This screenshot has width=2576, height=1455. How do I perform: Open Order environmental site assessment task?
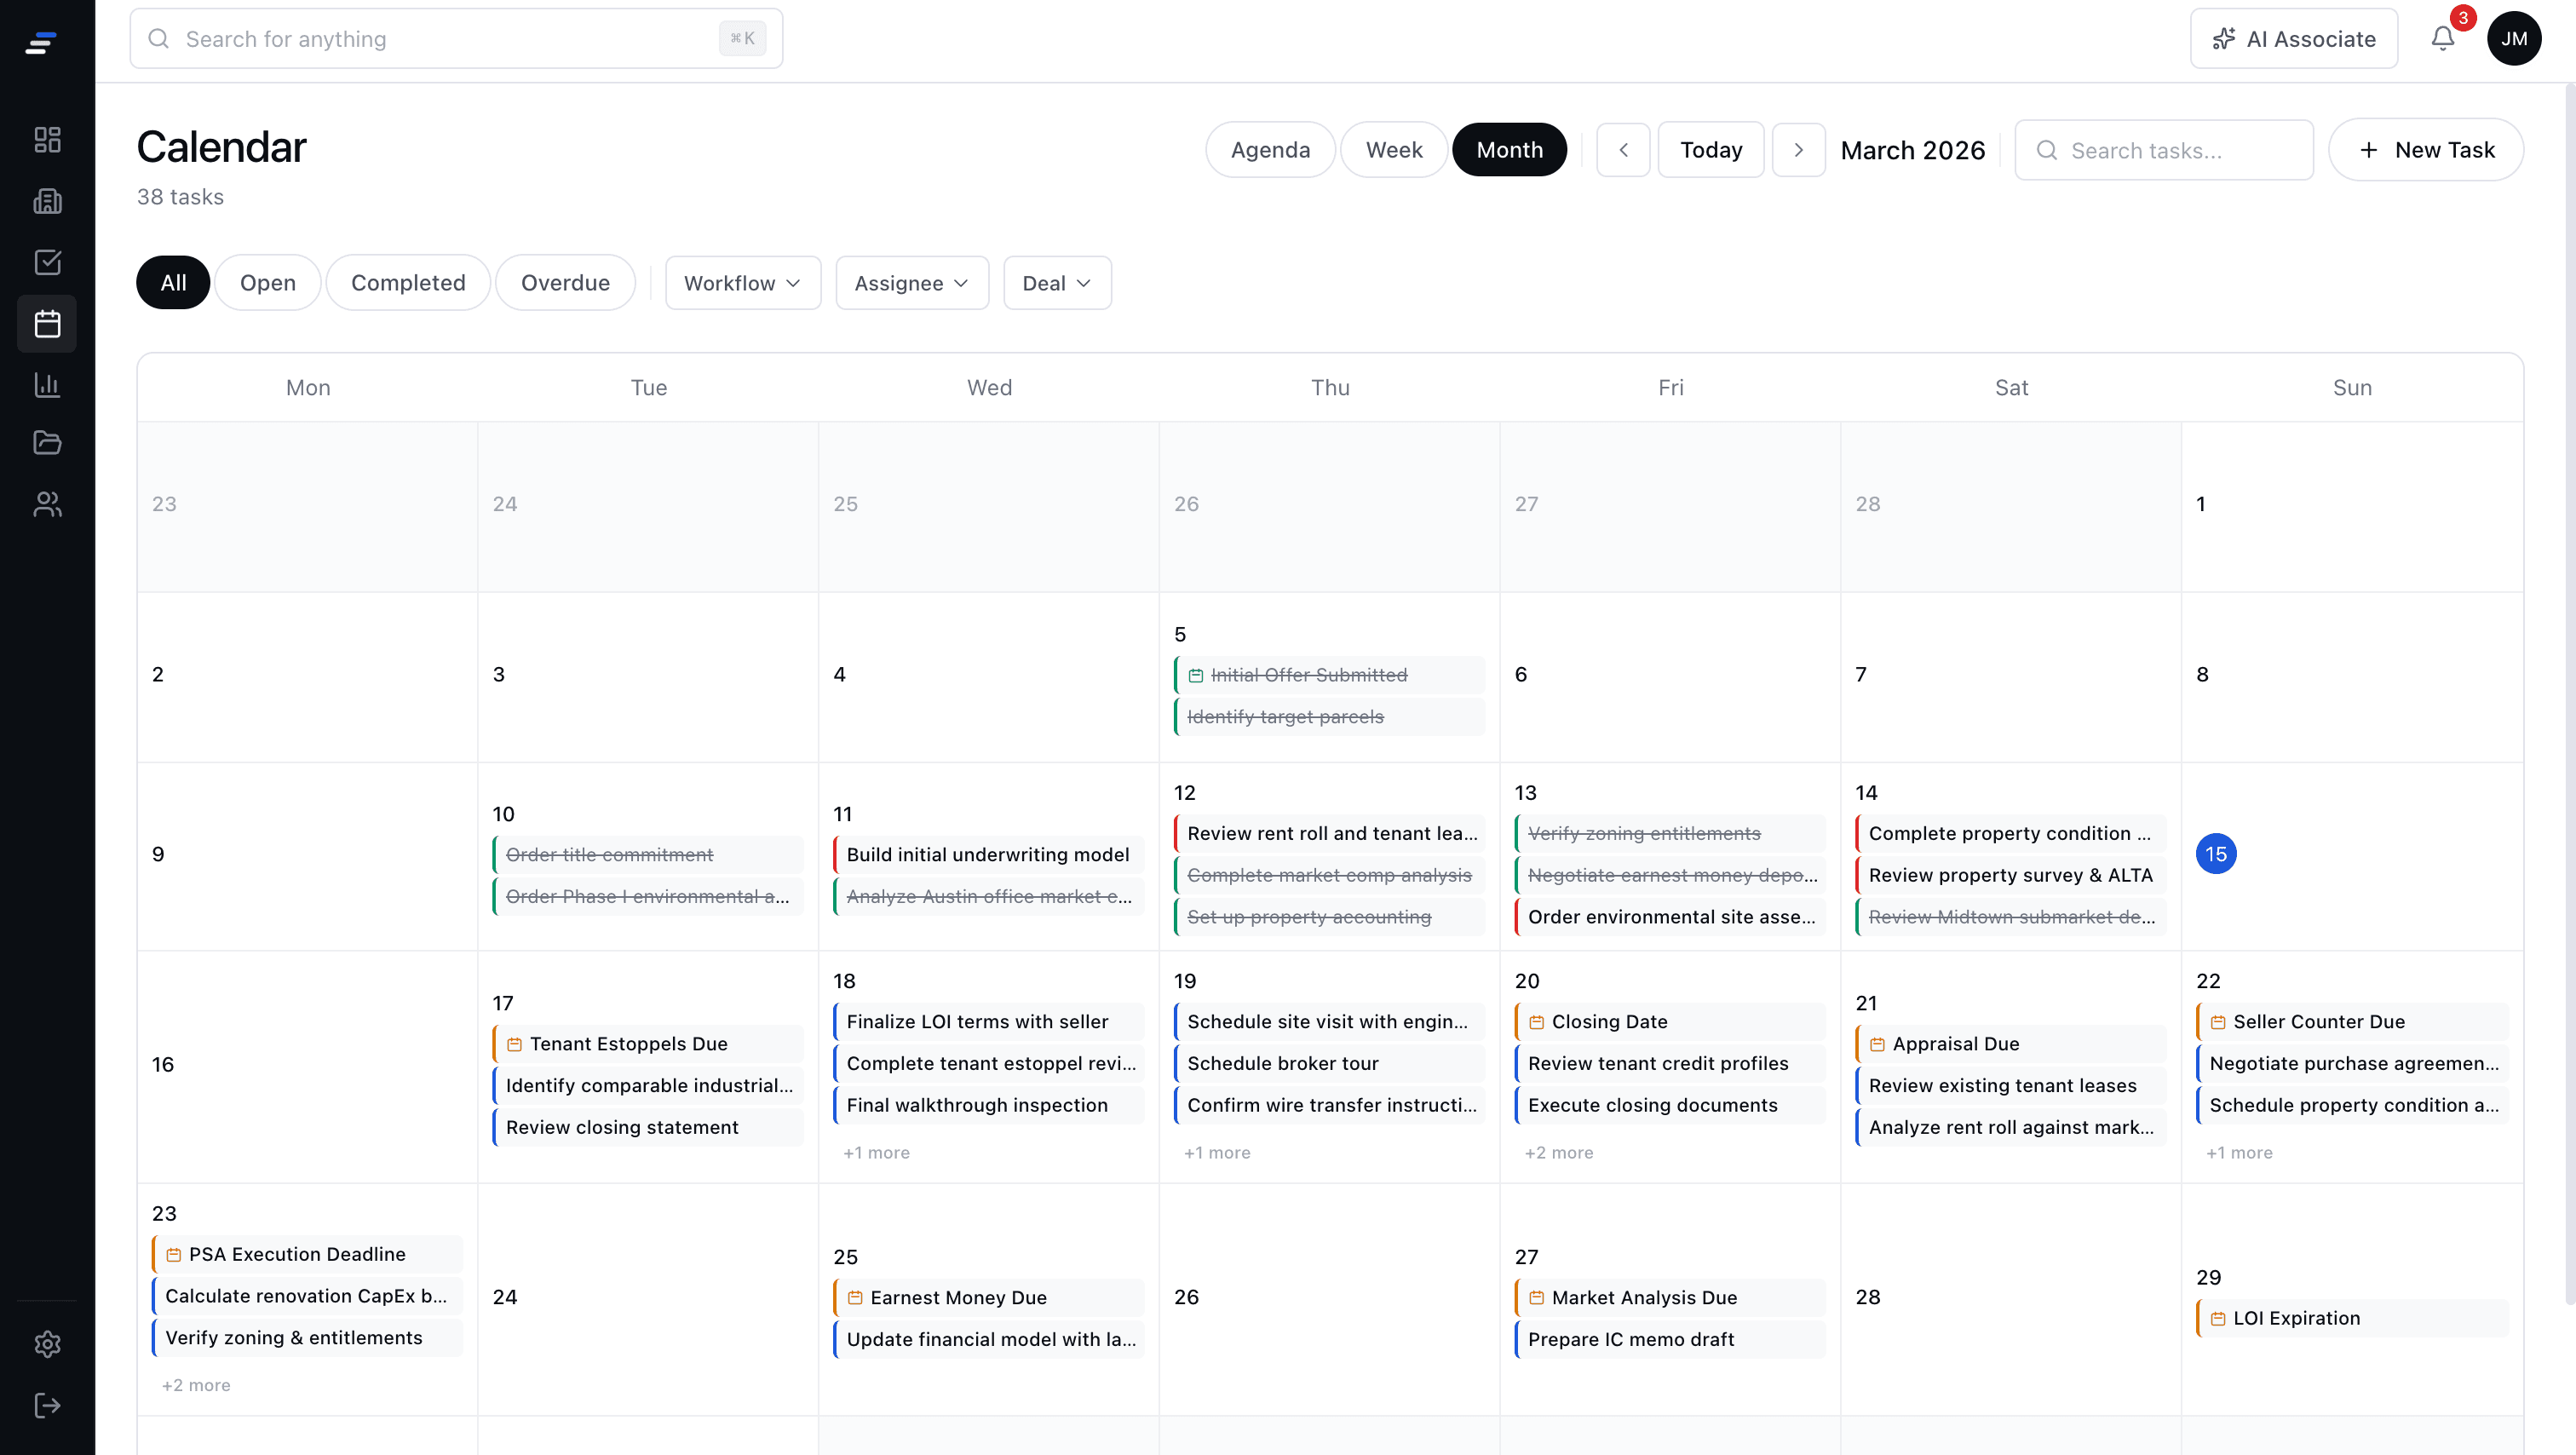(x=1670, y=917)
